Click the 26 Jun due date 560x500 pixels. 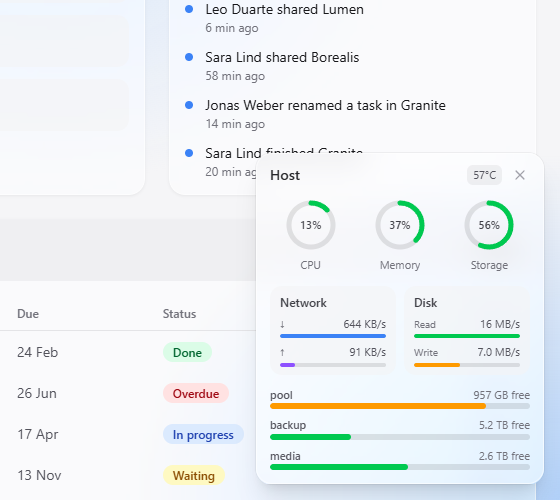37,394
